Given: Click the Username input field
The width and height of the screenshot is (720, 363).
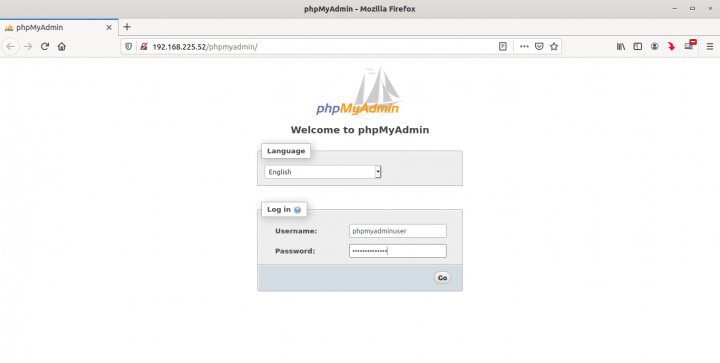Looking at the screenshot, I should pos(398,231).
